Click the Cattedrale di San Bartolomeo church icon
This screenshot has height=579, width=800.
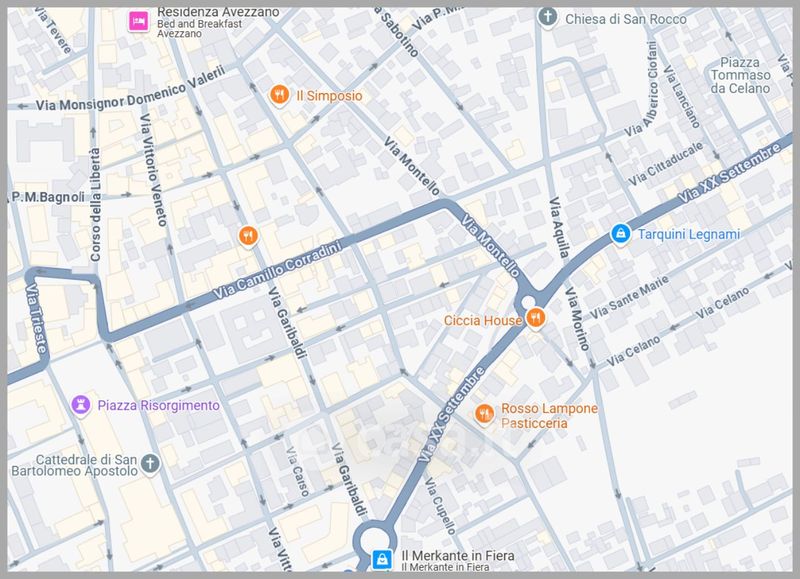[150, 464]
